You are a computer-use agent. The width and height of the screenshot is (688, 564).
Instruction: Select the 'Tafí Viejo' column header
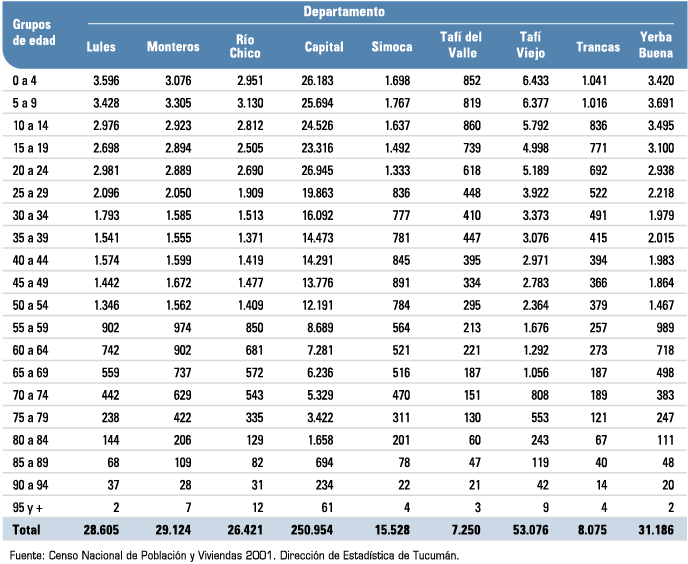point(530,45)
